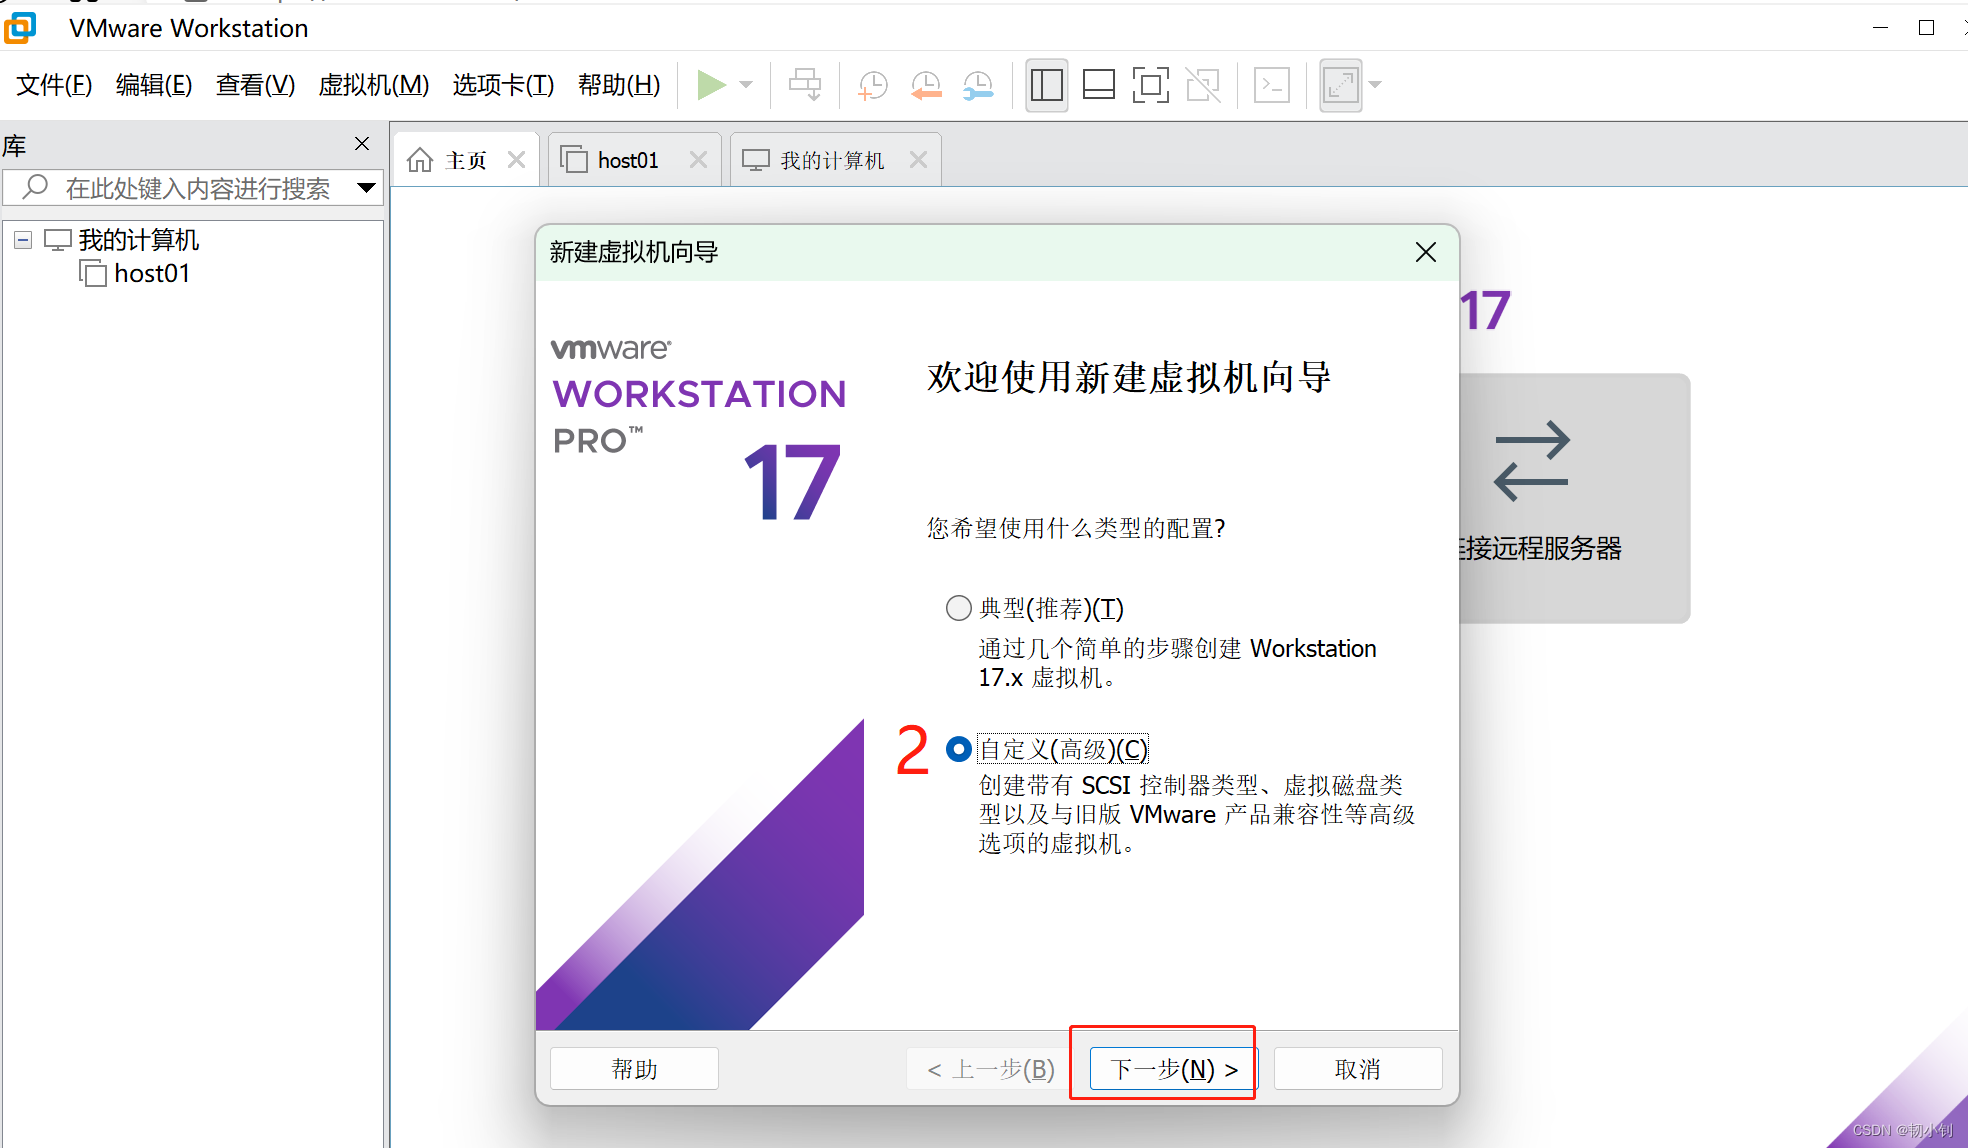
Task: Click the 取消 button in the wizard
Action: coord(1357,1069)
